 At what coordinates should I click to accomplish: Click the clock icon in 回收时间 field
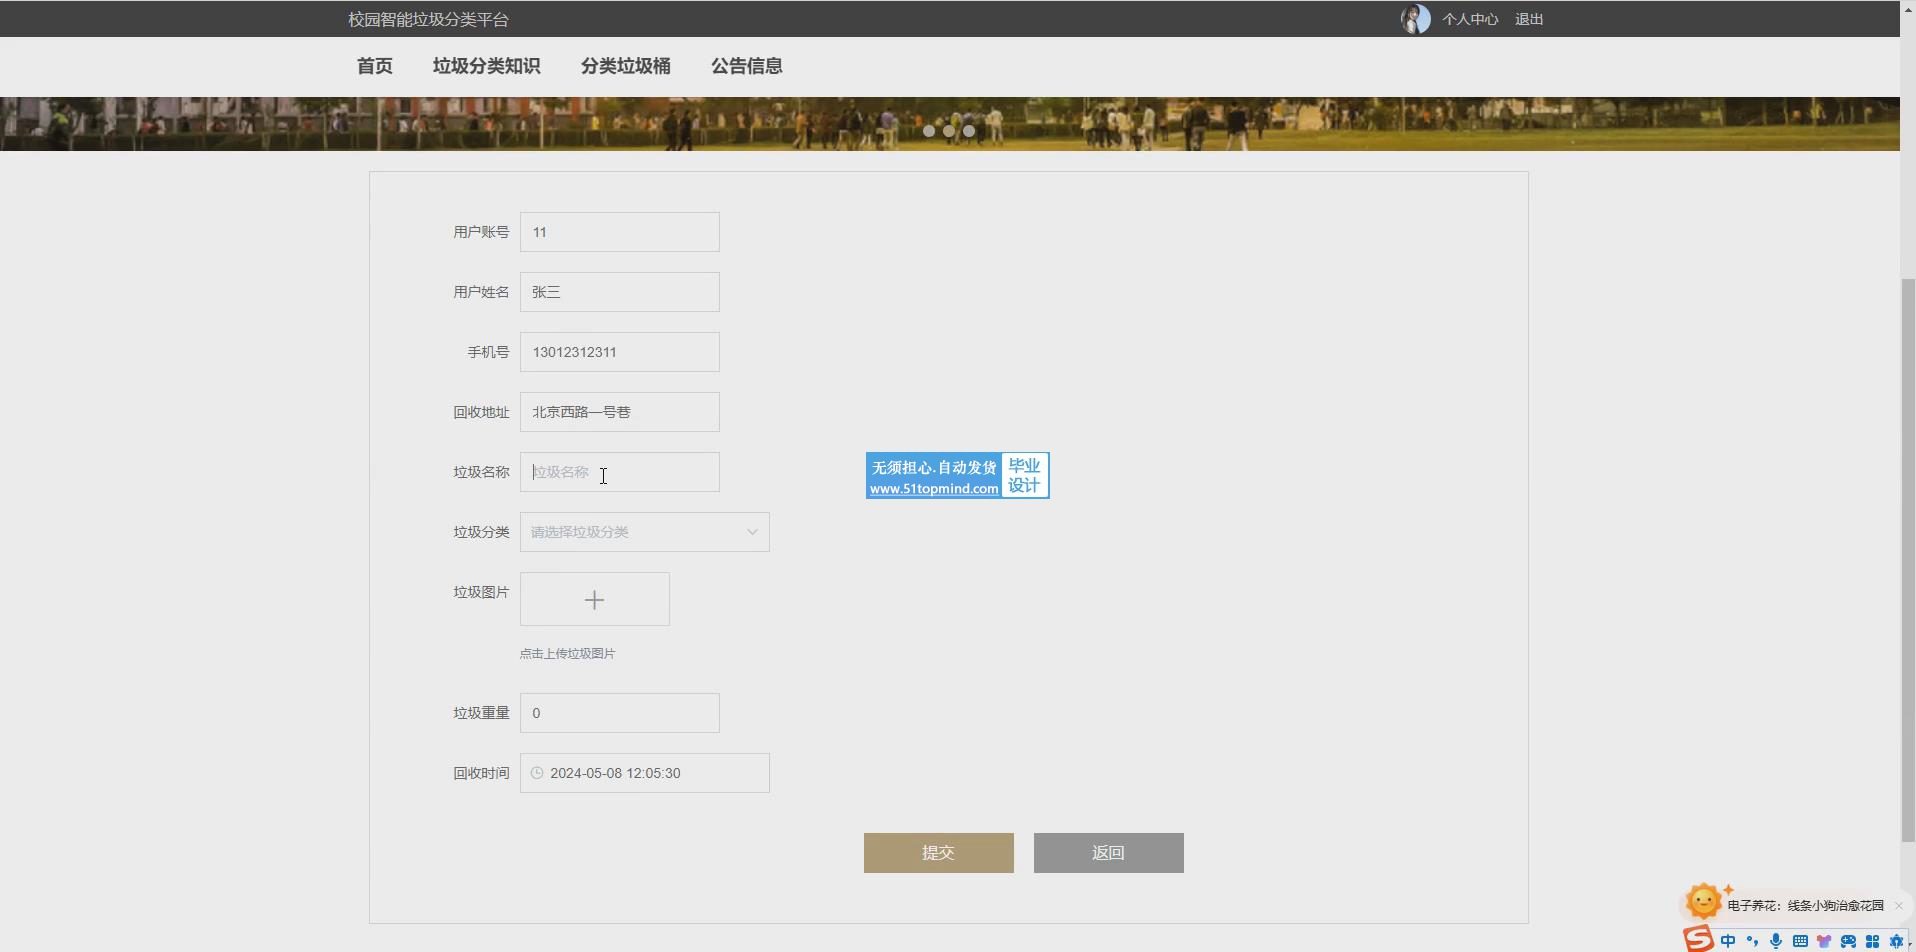537,773
